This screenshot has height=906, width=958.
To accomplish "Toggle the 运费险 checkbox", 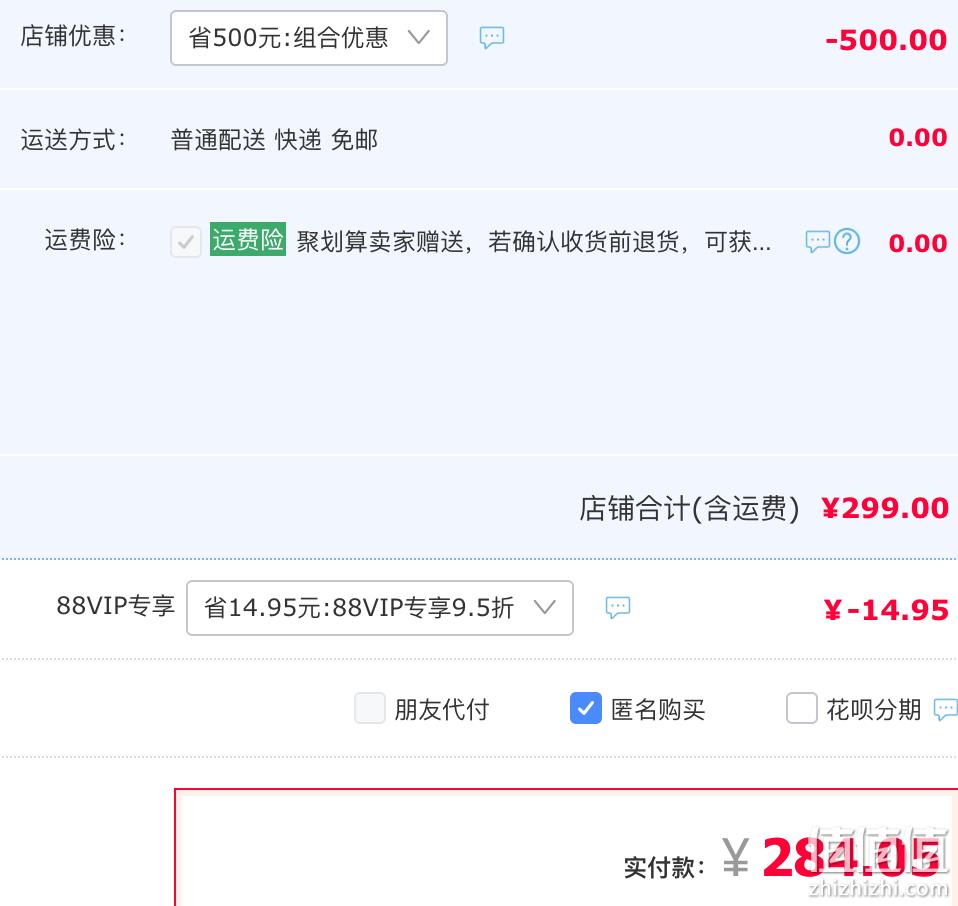I will (x=186, y=242).
